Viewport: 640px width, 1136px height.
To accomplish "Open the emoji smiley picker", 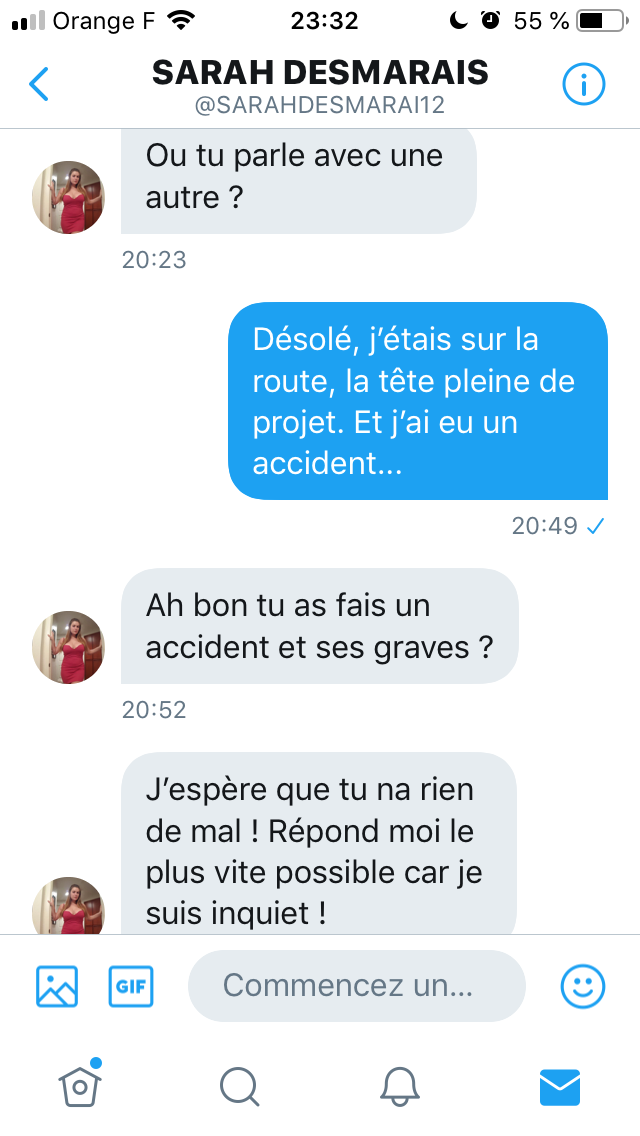I will [x=583, y=986].
